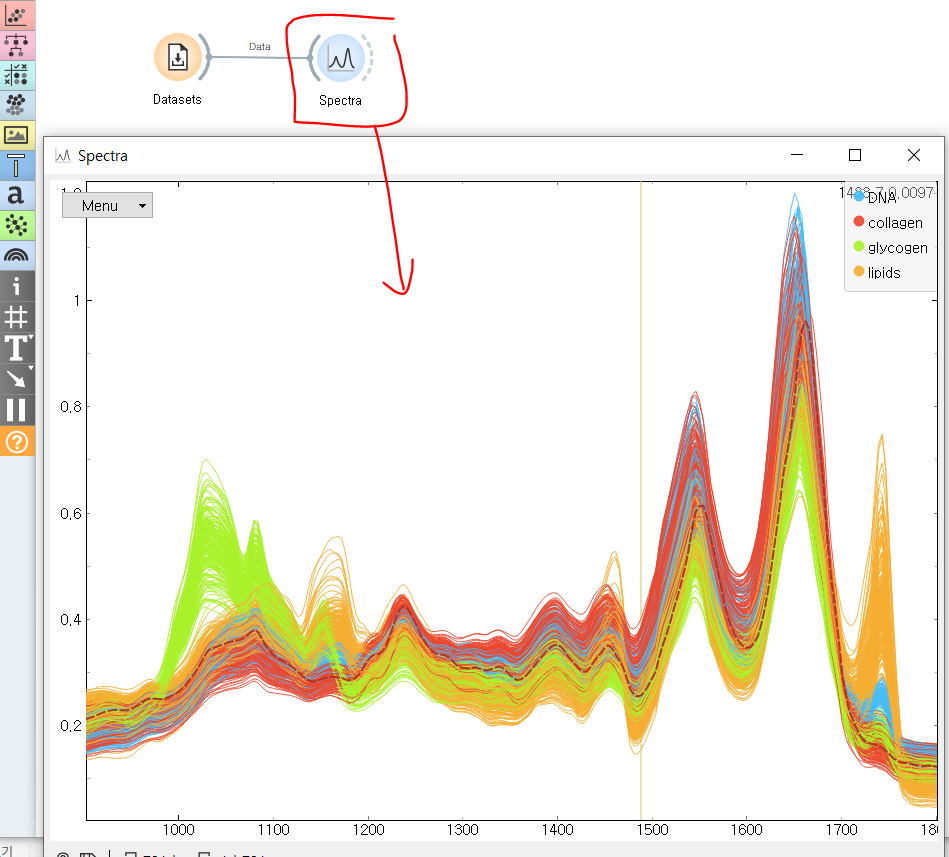This screenshot has height=857, width=949.
Task: Maximize the Spectra window
Action: (855, 155)
